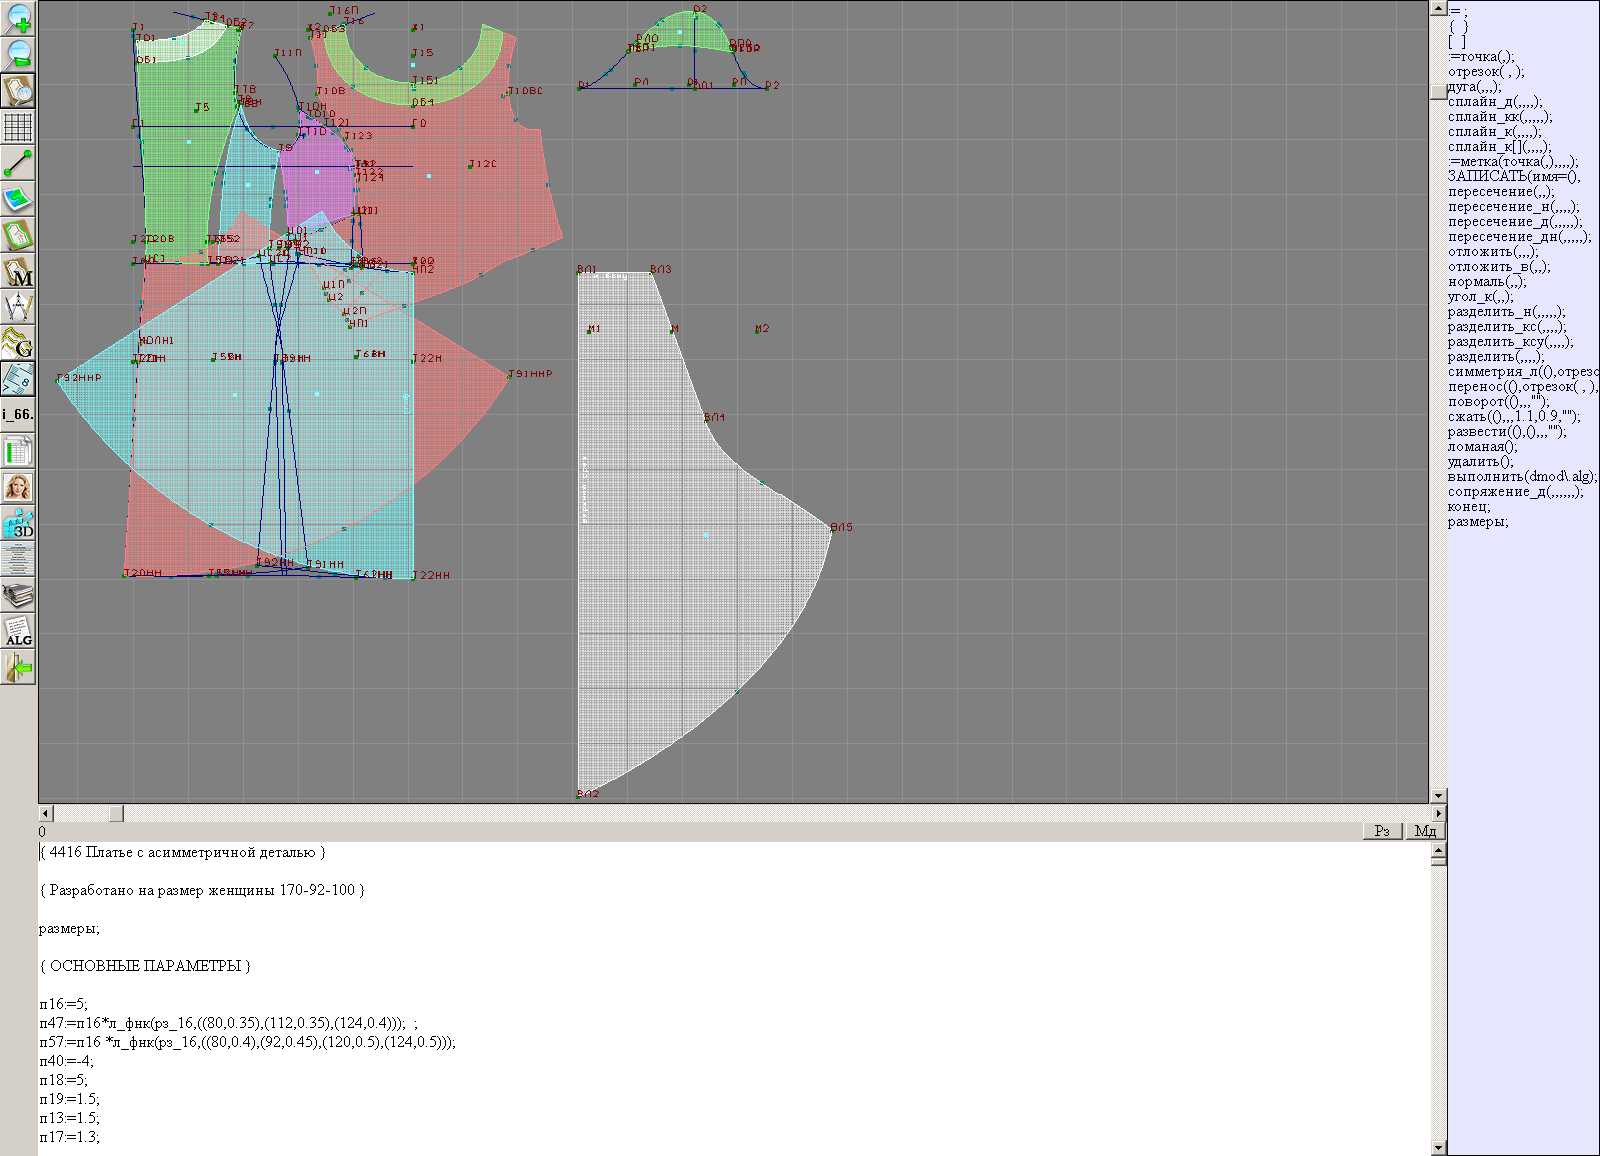Open the pattern with letter M tool
The width and height of the screenshot is (1600, 1156).
(18, 271)
